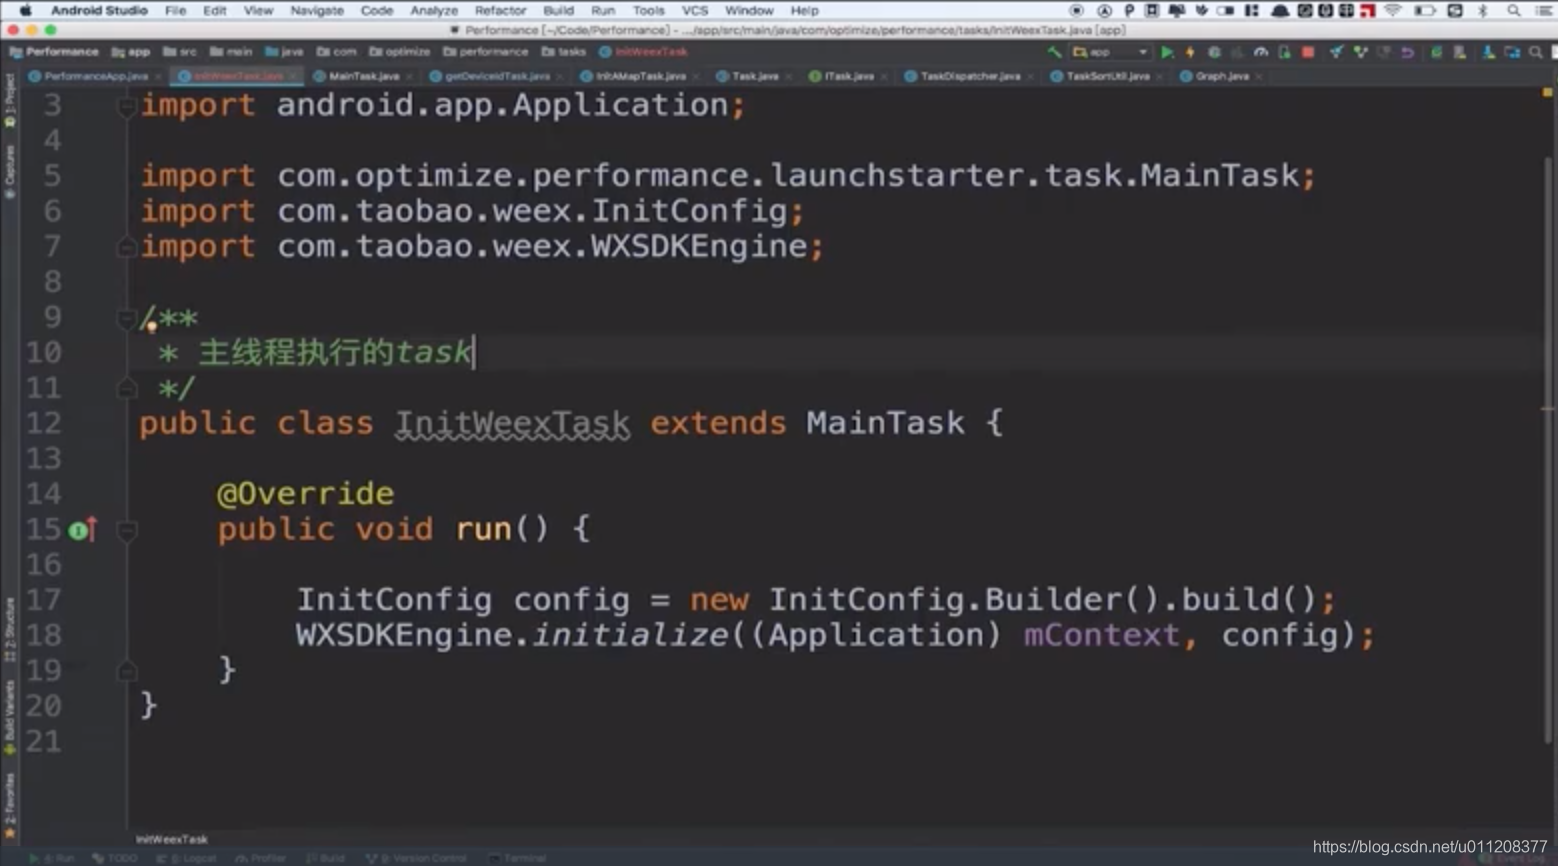Click the macOS Spotlight search icon
1558x866 pixels.
[1514, 10]
